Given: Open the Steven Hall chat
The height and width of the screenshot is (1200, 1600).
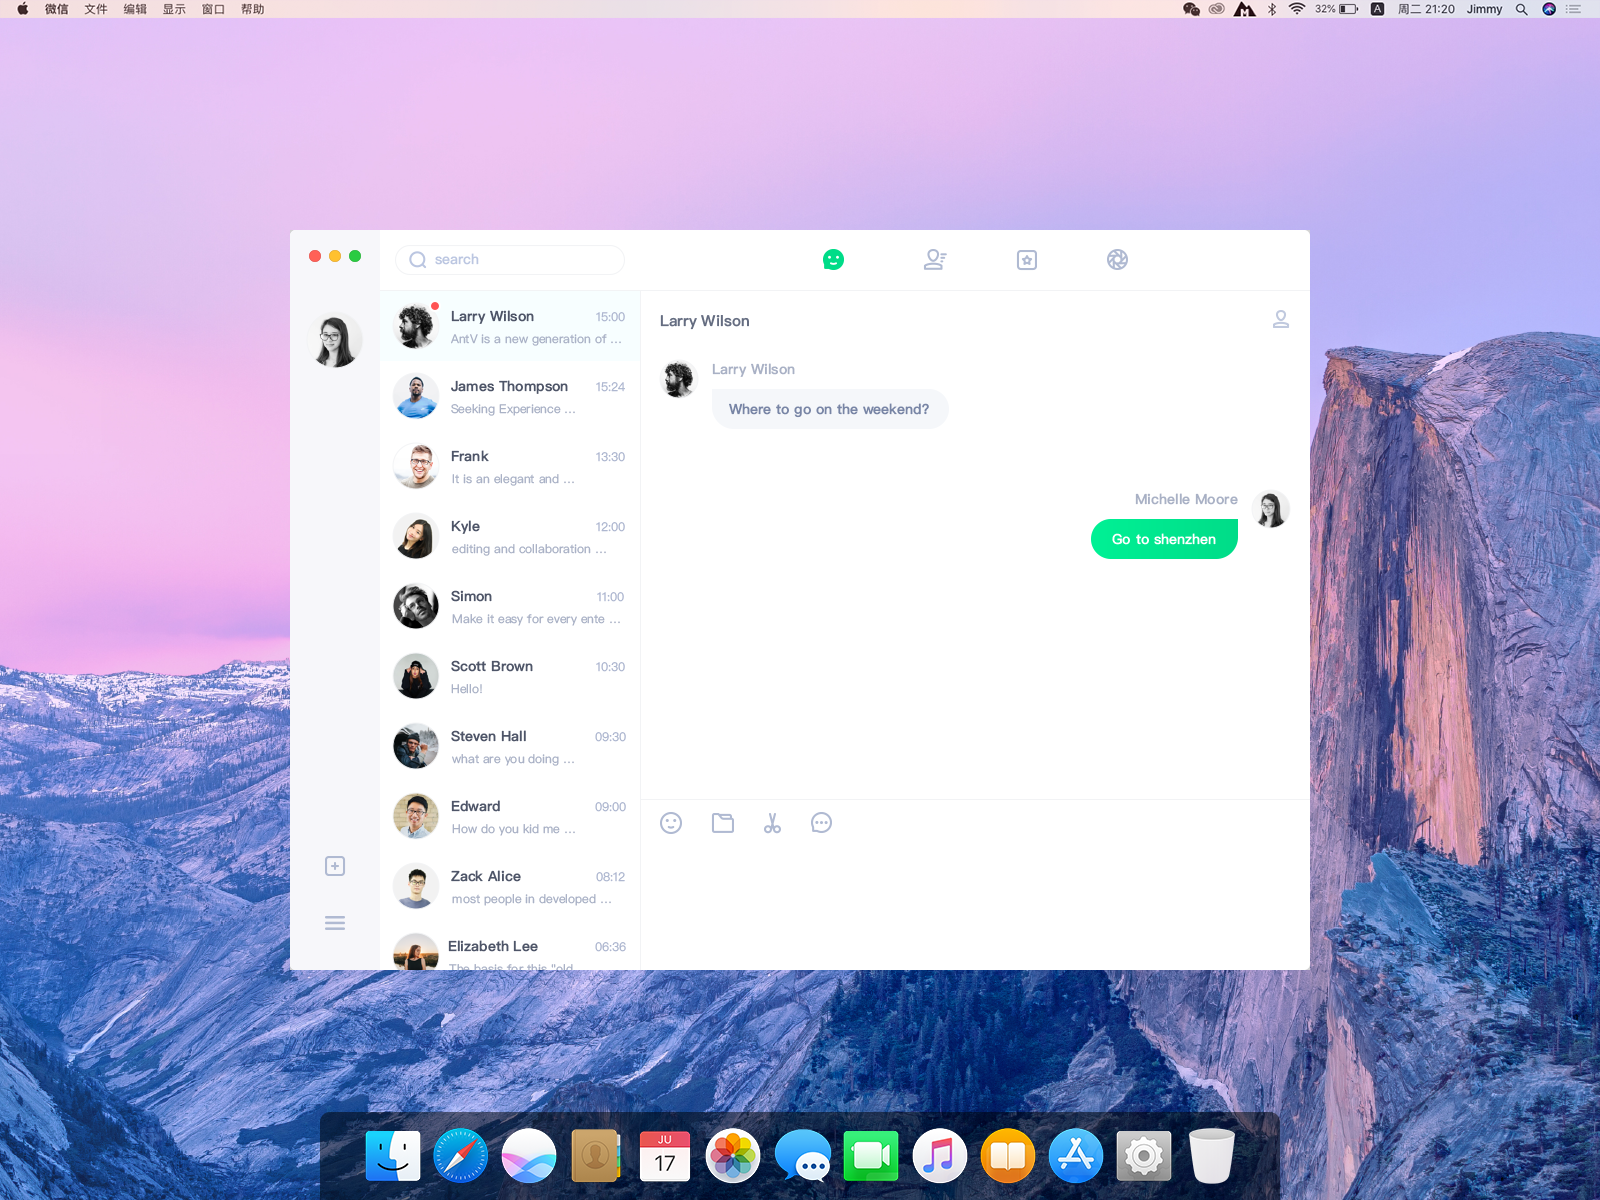Looking at the screenshot, I should click(510, 747).
